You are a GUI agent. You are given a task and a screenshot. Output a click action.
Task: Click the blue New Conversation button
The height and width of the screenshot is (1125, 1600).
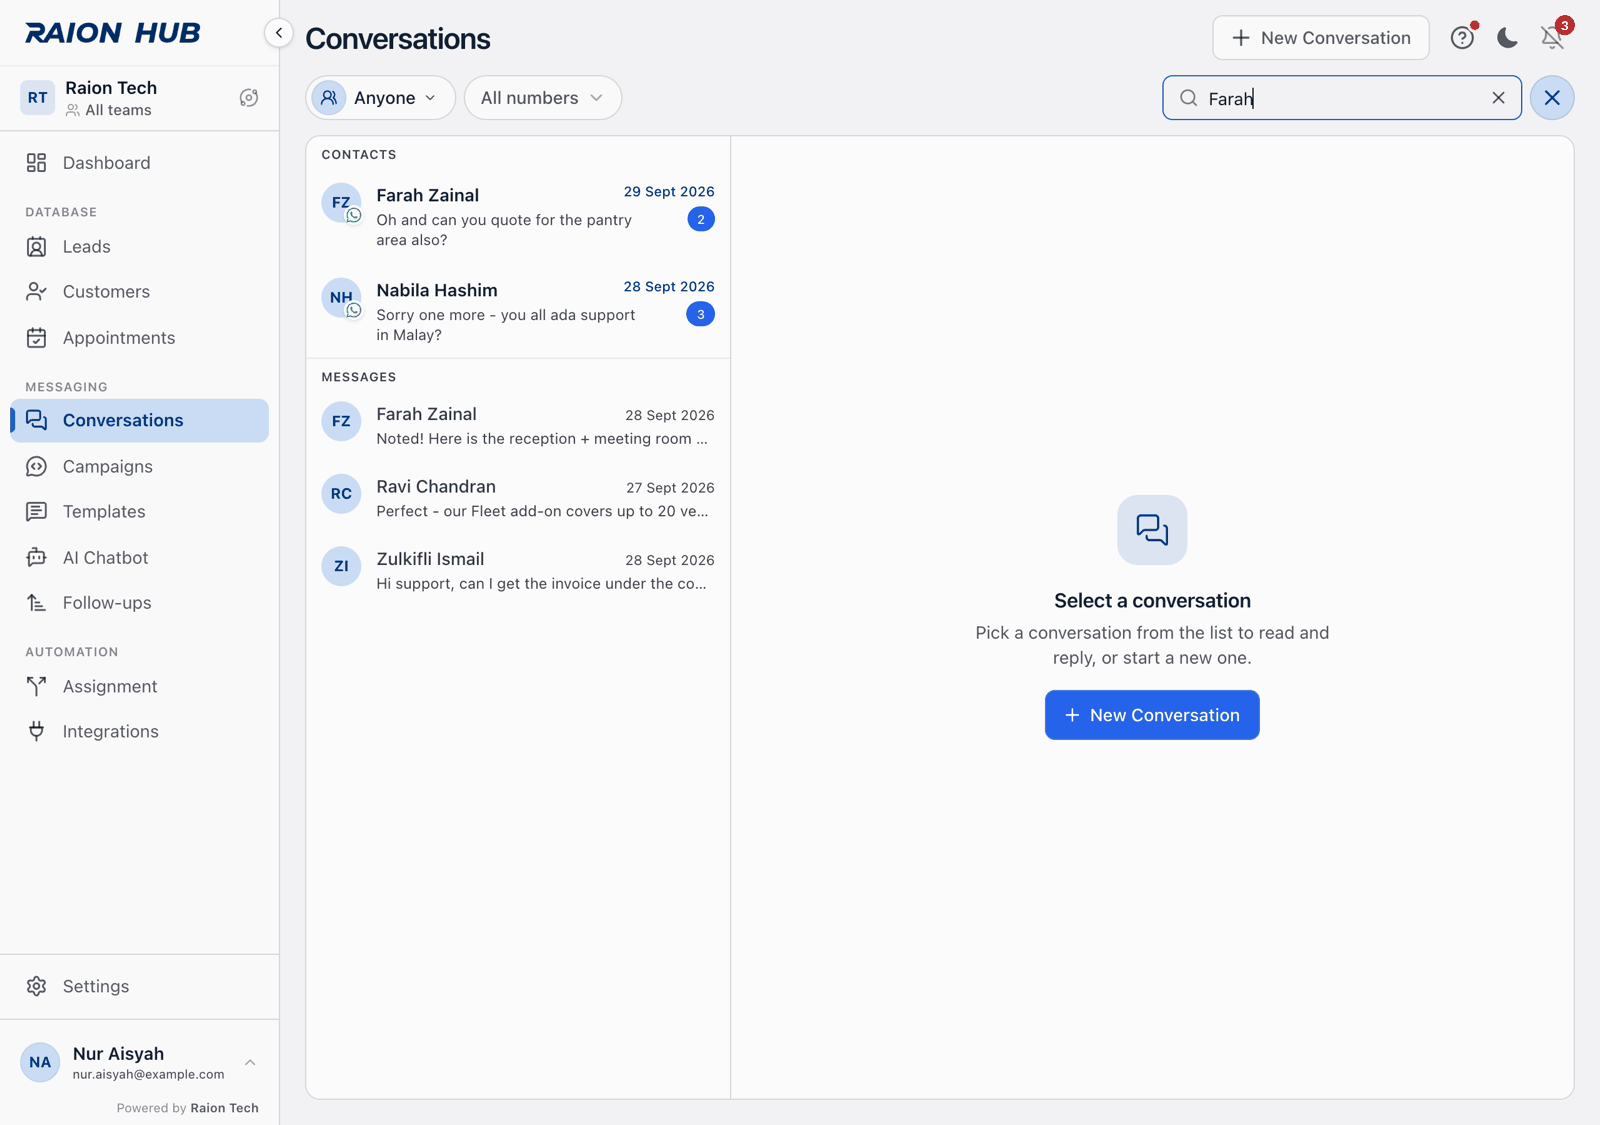[x=1152, y=715]
